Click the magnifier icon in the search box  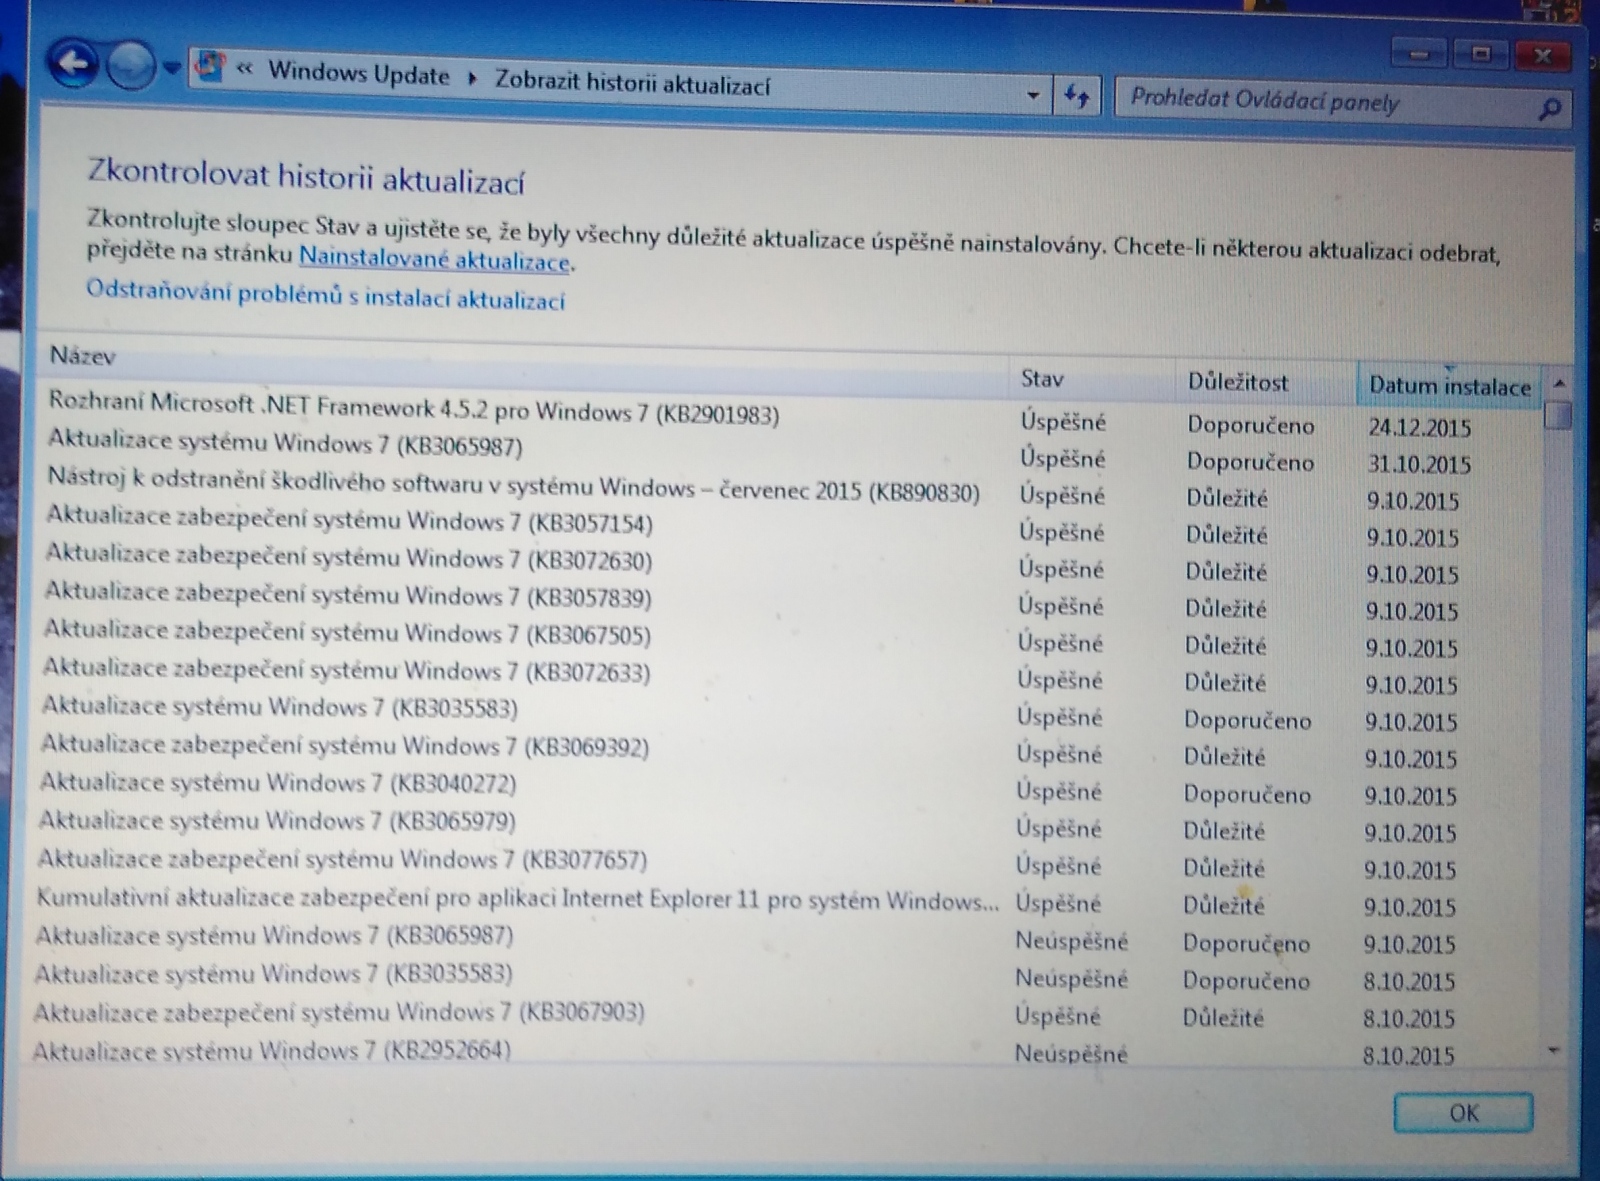1550,107
